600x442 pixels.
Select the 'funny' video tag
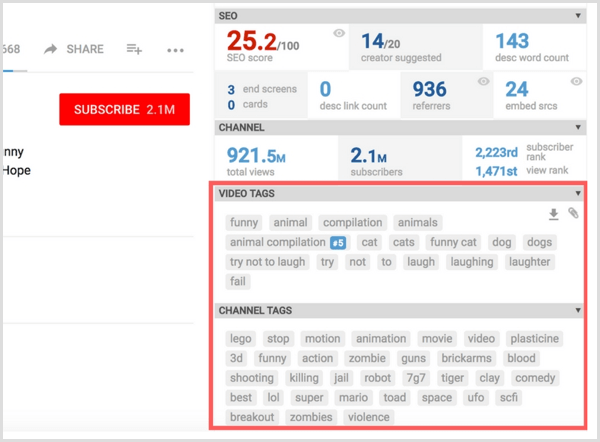click(244, 222)
